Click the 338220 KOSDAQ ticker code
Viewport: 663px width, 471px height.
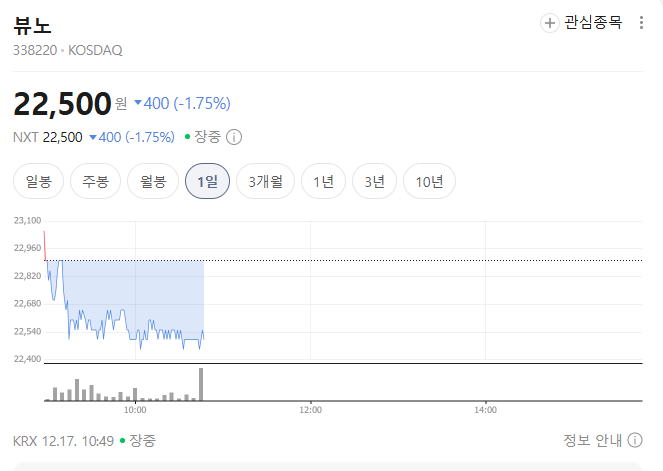coord(68,50)
